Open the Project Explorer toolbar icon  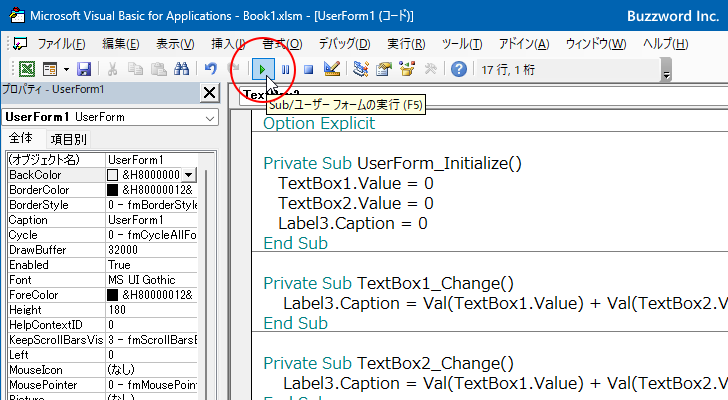361,69
